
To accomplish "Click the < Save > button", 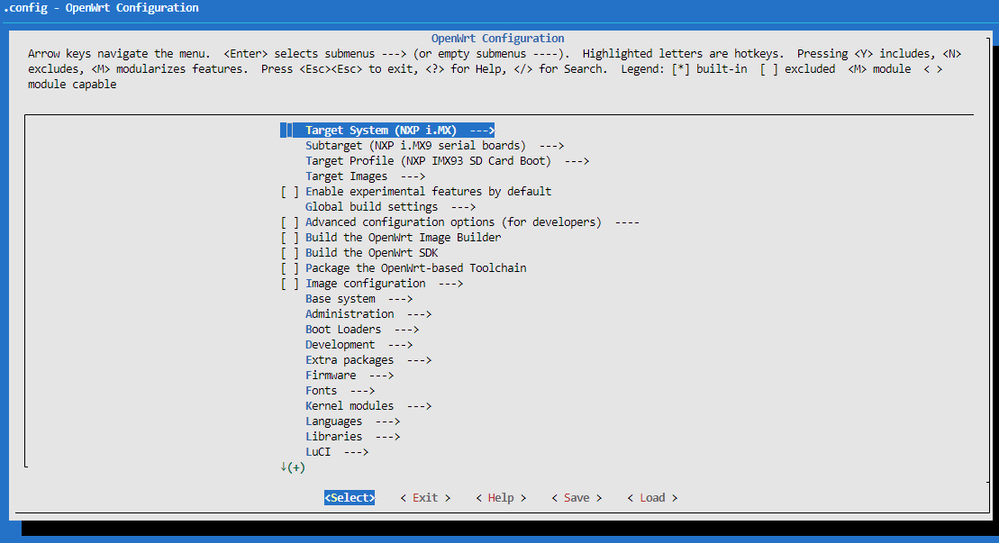I will (x=577, y=498).
